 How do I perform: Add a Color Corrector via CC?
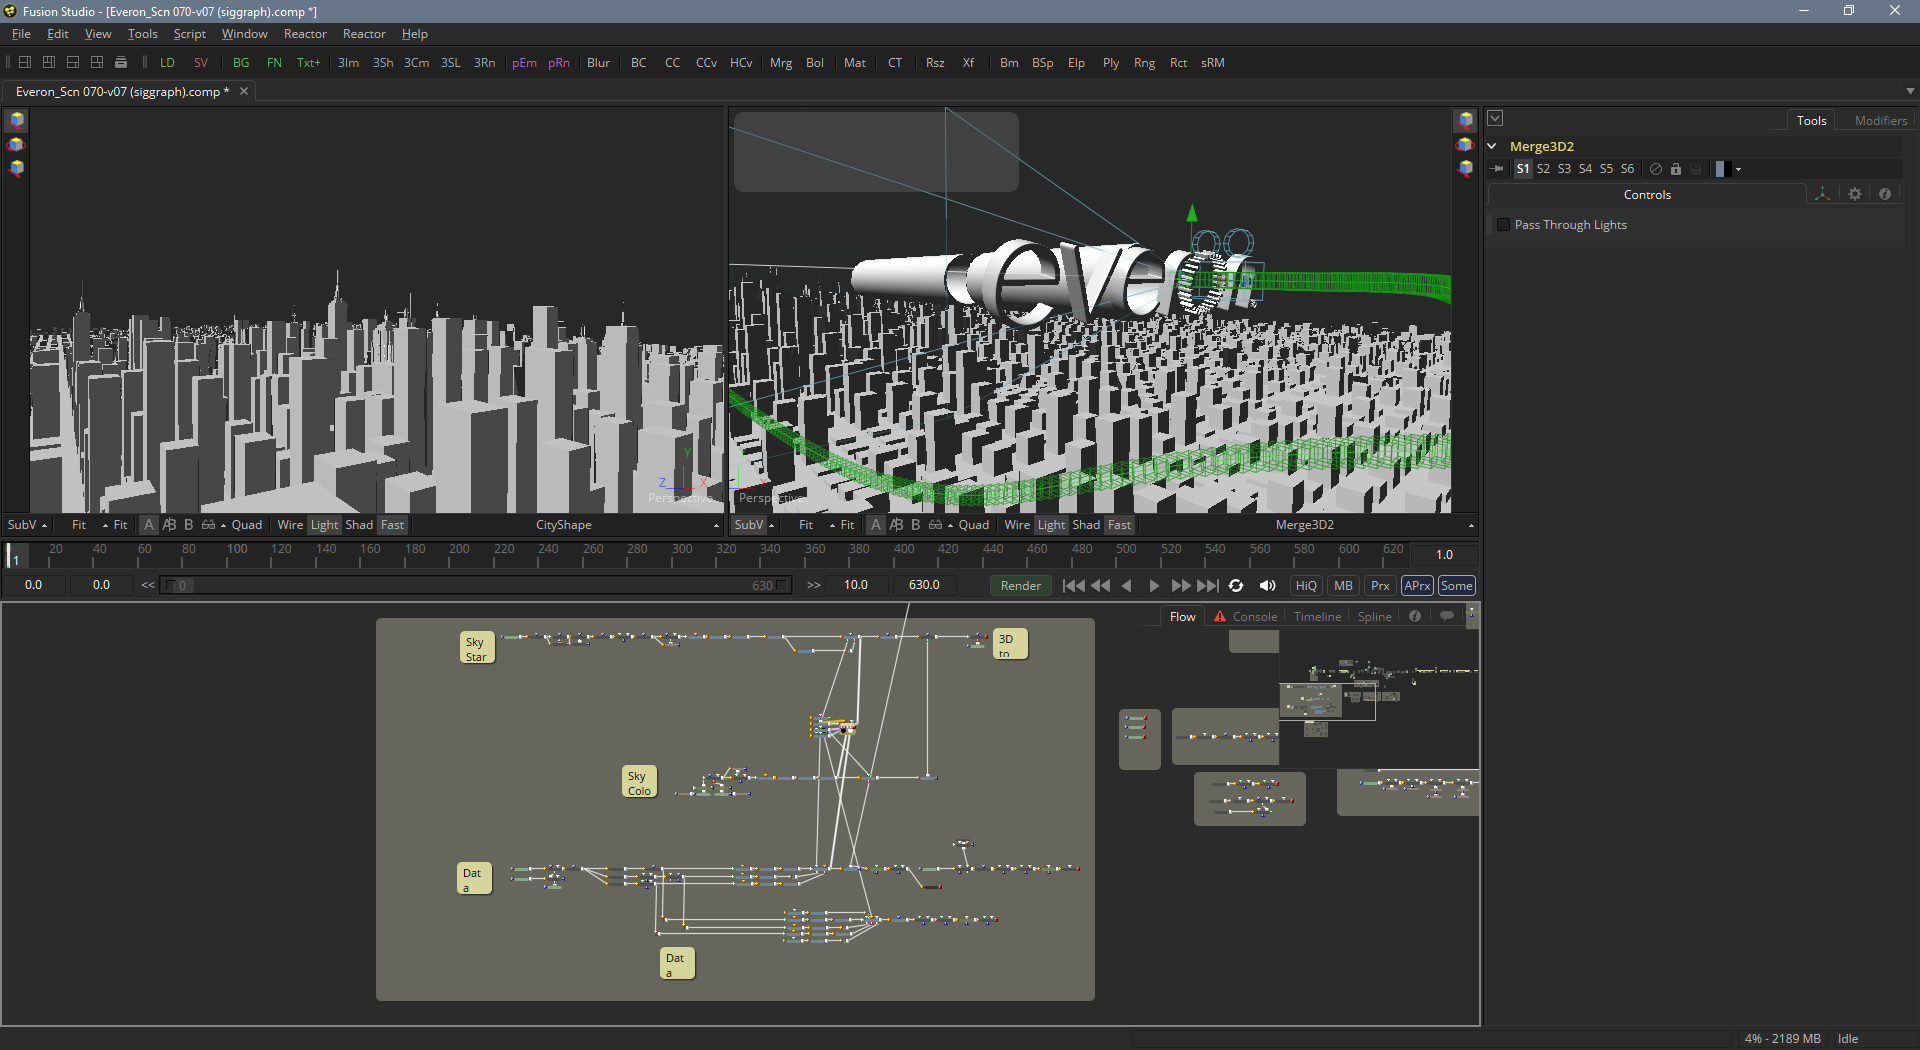[673, 62]
